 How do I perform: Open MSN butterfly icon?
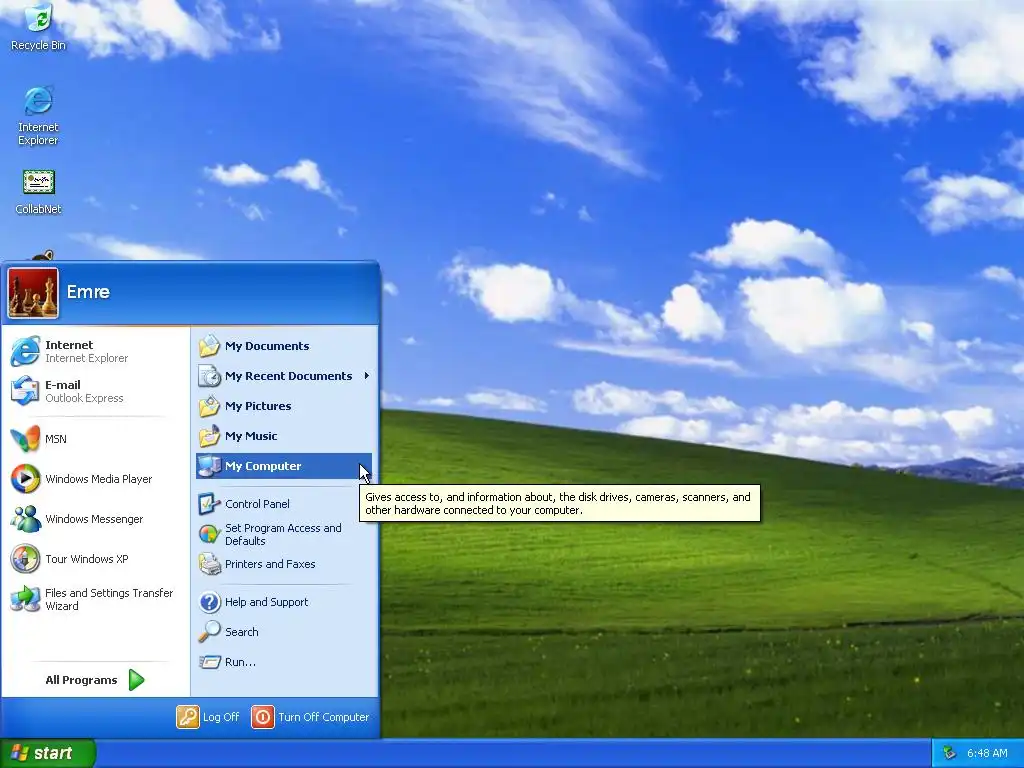25,438
